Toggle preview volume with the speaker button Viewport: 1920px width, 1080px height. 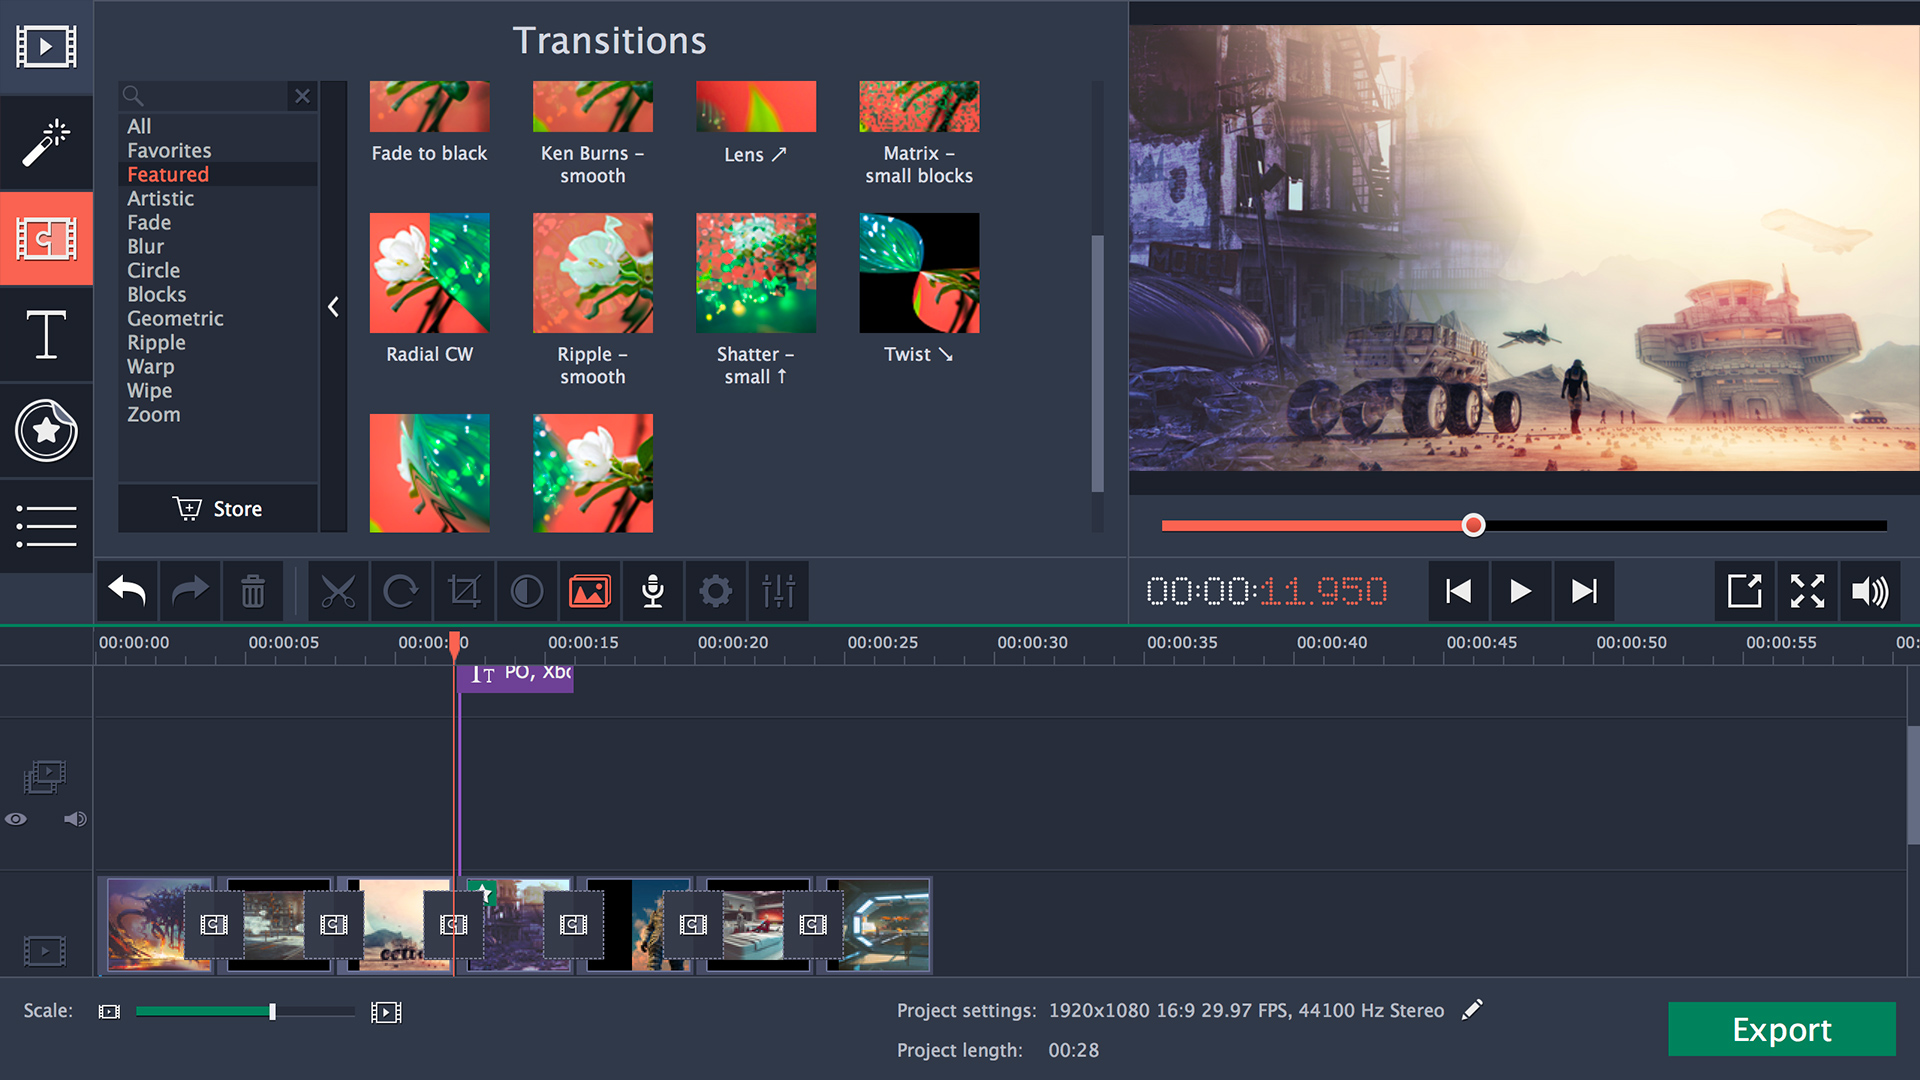tap(1871, 591)
